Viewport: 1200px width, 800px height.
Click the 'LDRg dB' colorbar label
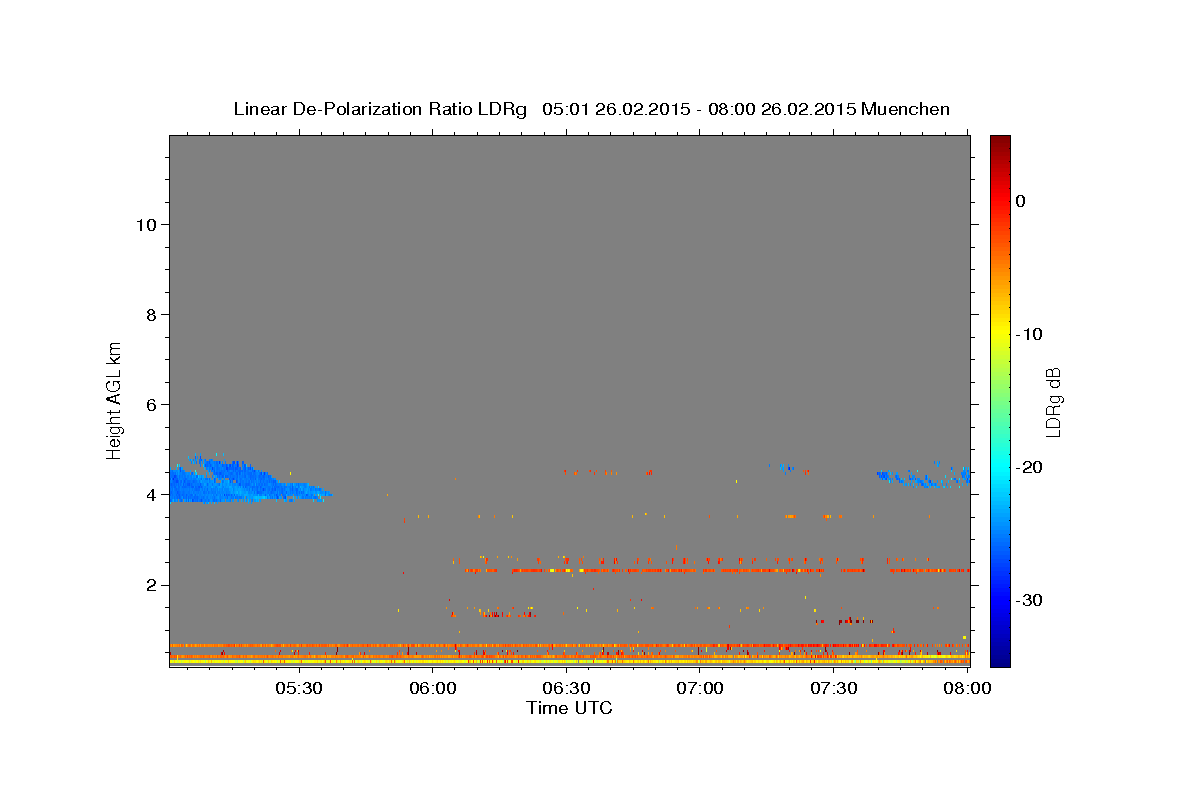pos(1053,402)
